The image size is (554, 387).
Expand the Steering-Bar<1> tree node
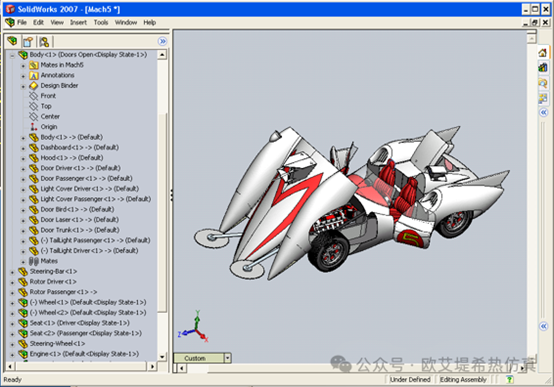[12, 272]
